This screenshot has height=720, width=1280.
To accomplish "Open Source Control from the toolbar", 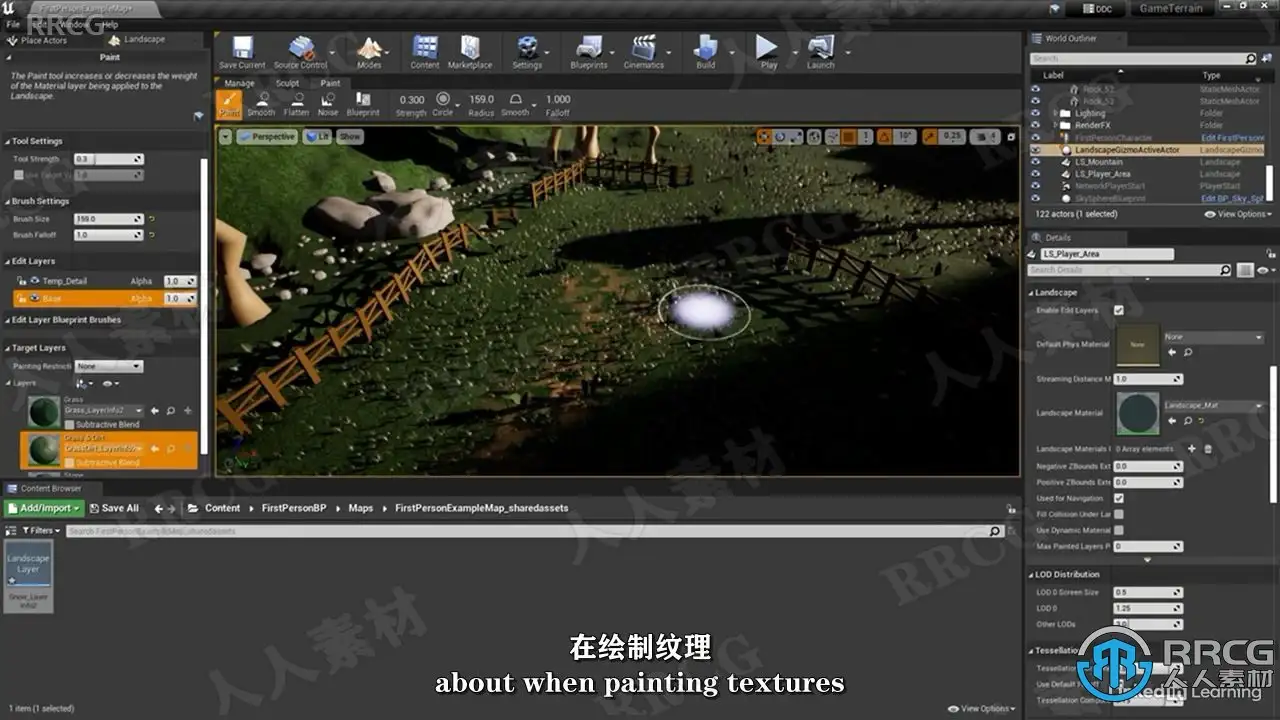I will [x=300, y=52].
